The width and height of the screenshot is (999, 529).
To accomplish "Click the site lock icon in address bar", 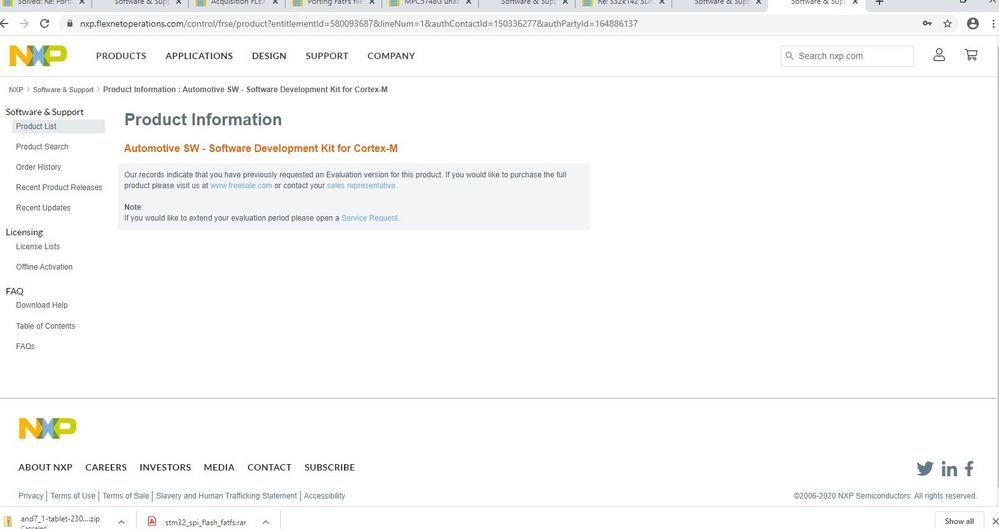I will [x=69, y=24].
